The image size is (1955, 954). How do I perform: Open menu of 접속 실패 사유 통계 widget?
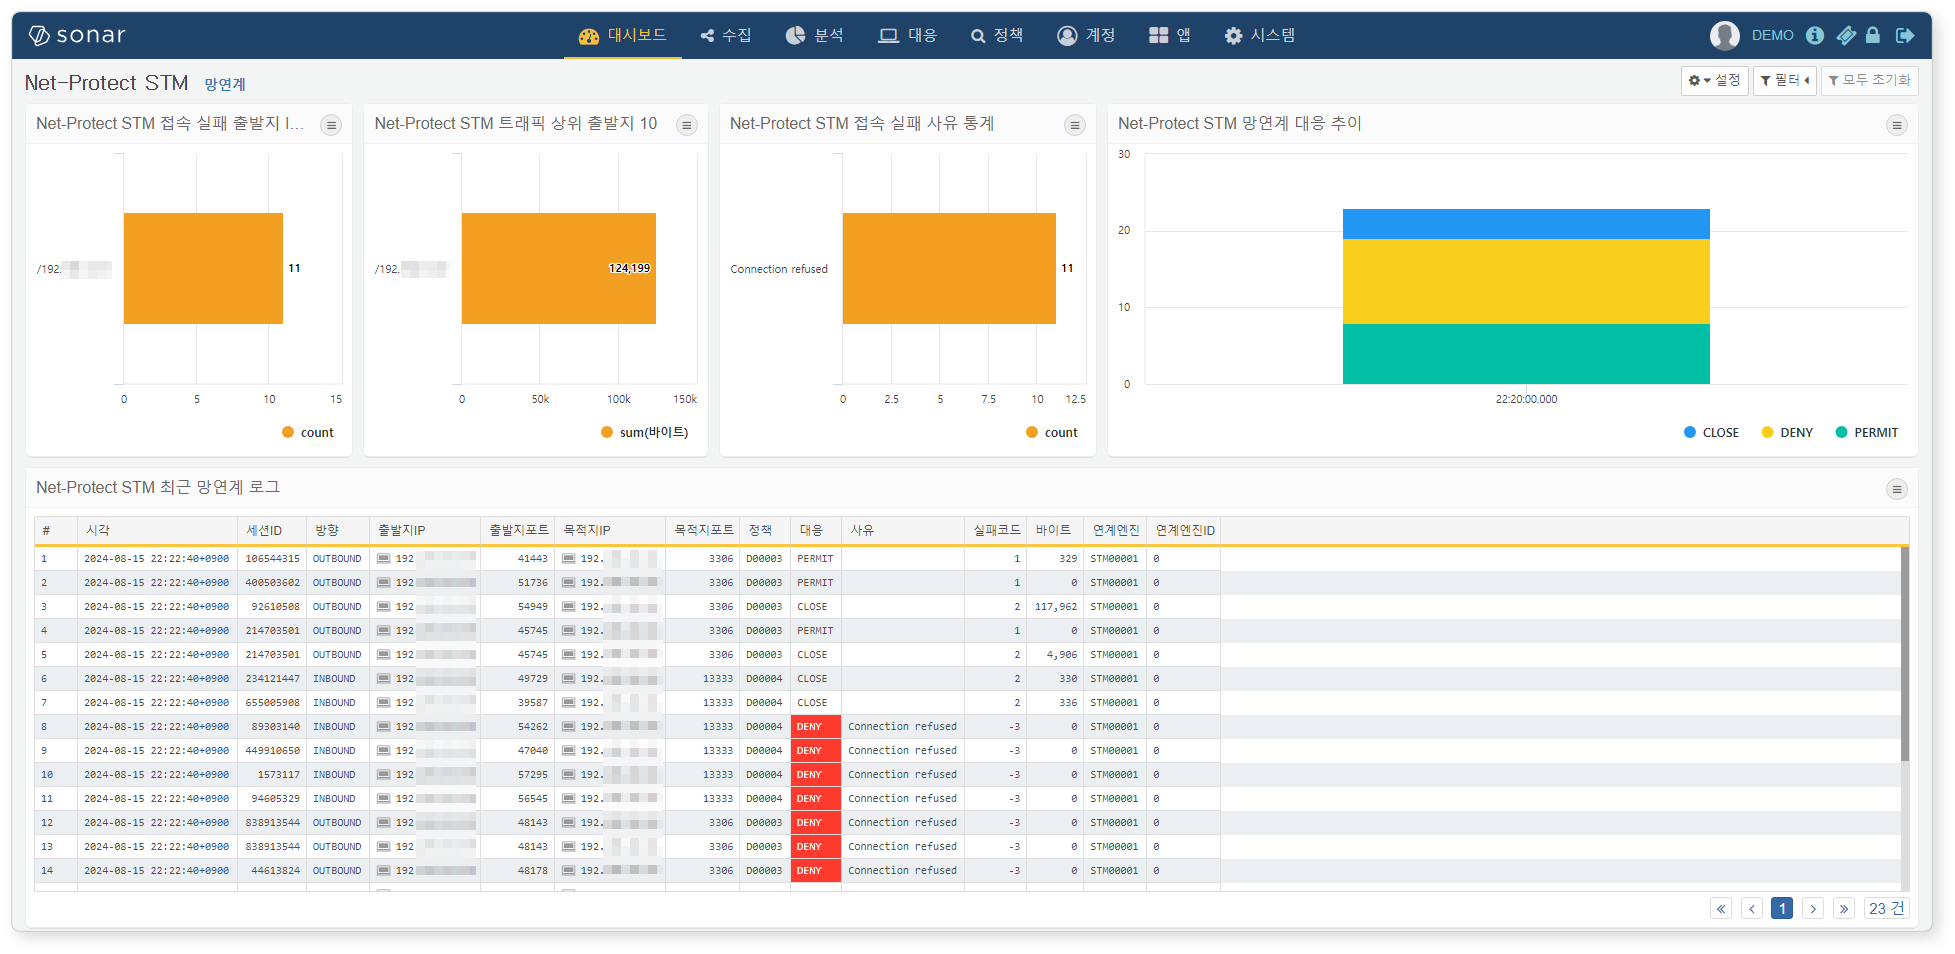[1075, 125]
